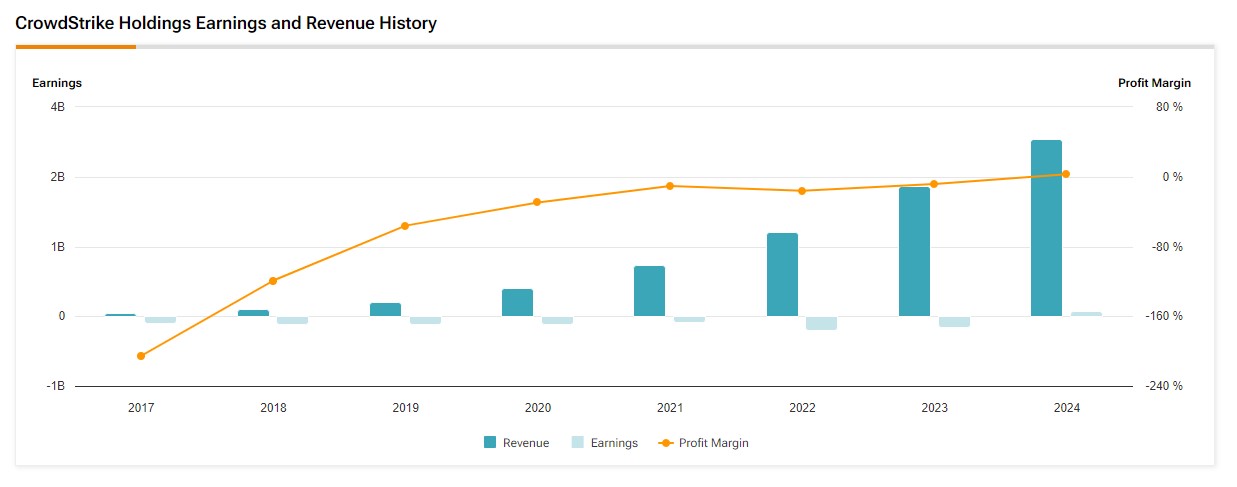Click the 2022 Earnings bar

pos(821,323)
